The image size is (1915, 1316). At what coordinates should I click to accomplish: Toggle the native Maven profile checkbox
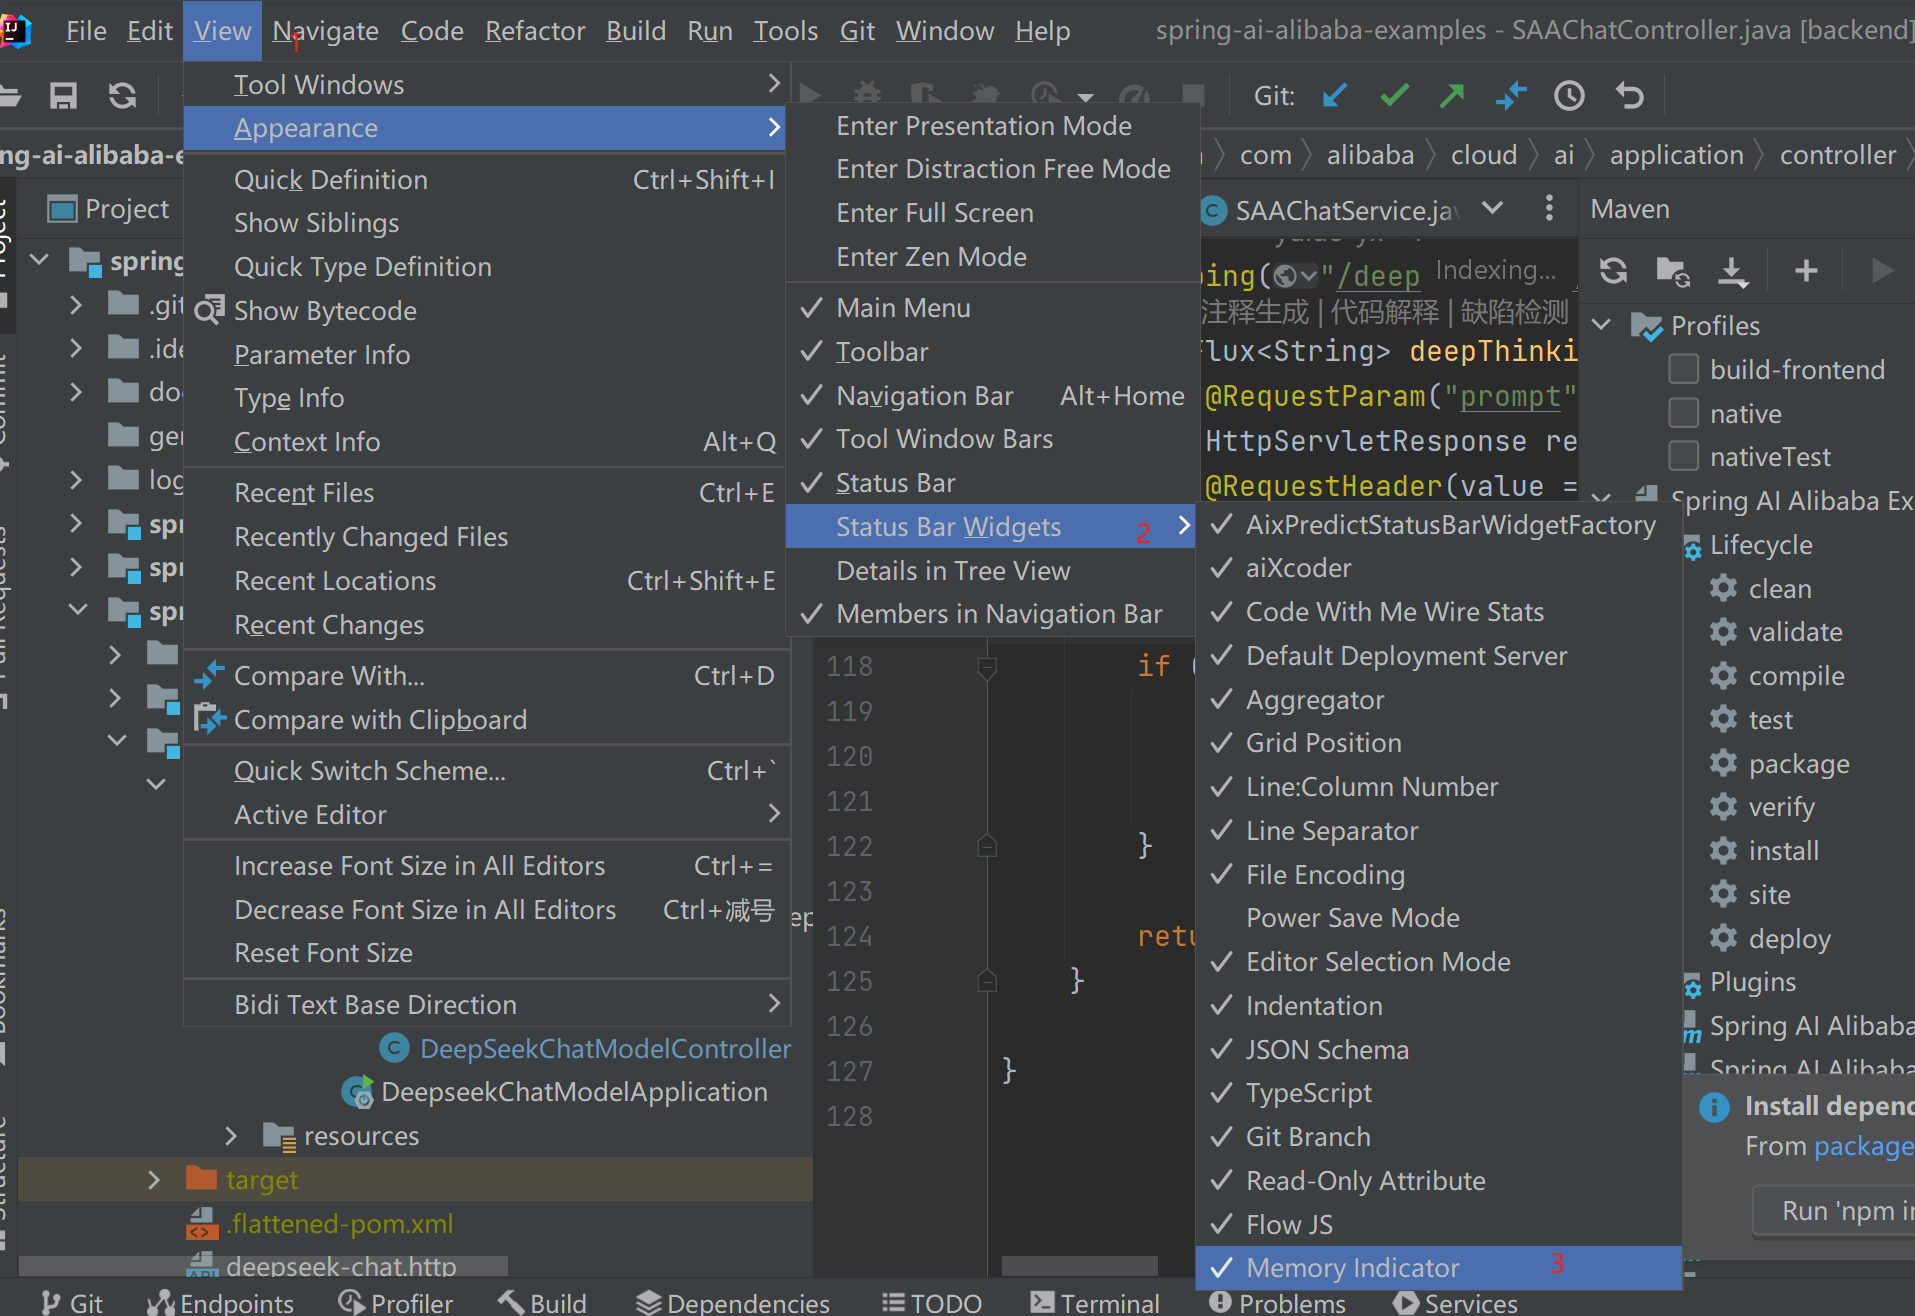click(1684, 413)
